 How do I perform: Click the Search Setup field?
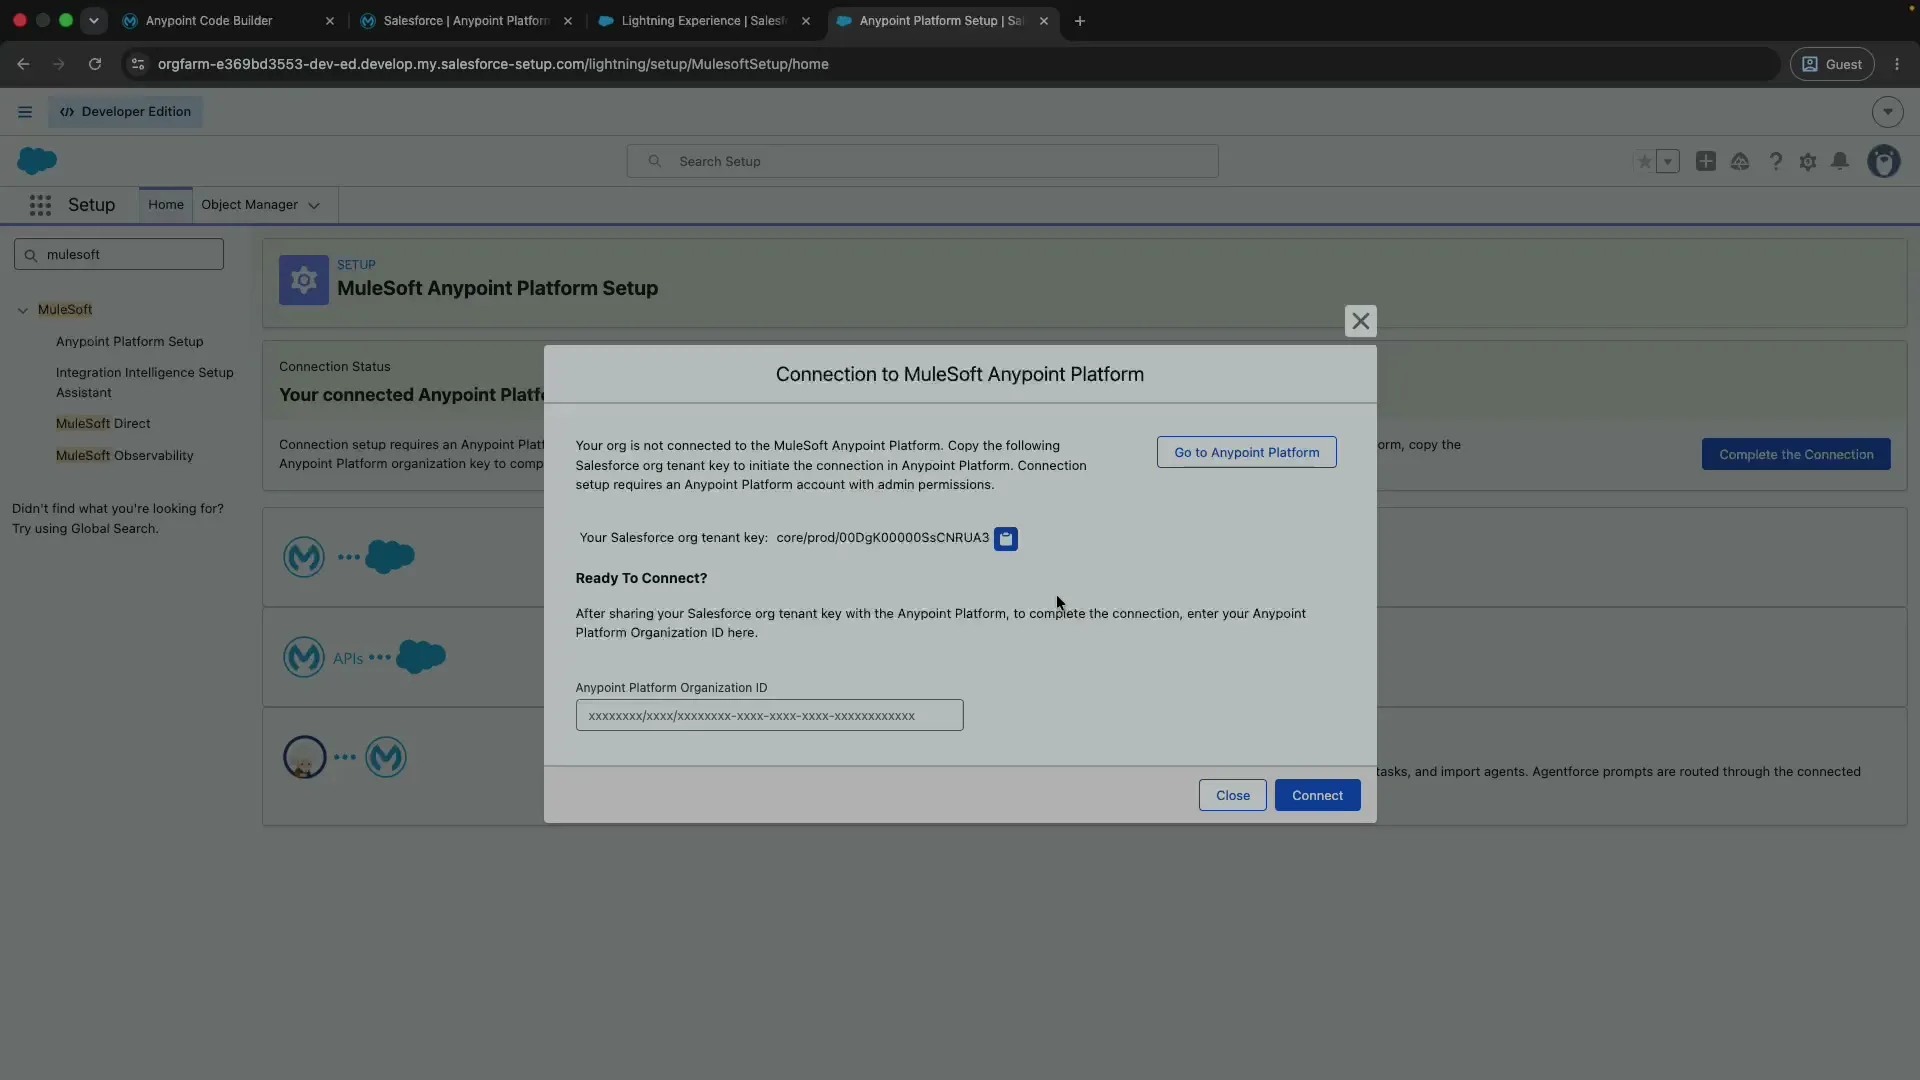[922, 161]
